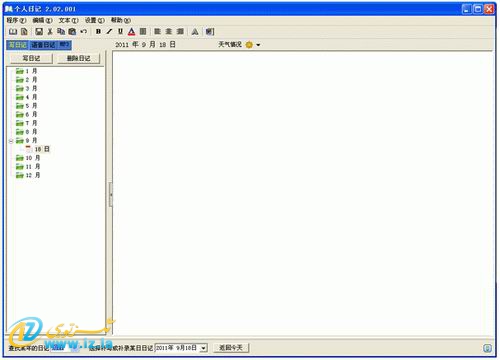Click the Paste clipboard icon
This screenshot has height=360, width=500.
72,32
